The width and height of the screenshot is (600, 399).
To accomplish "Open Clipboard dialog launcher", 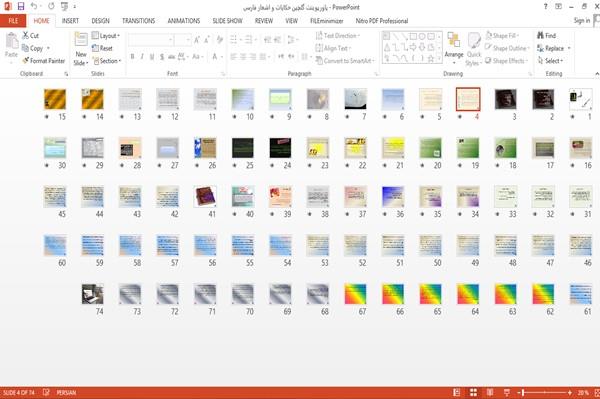I will [x=66, y=74].
